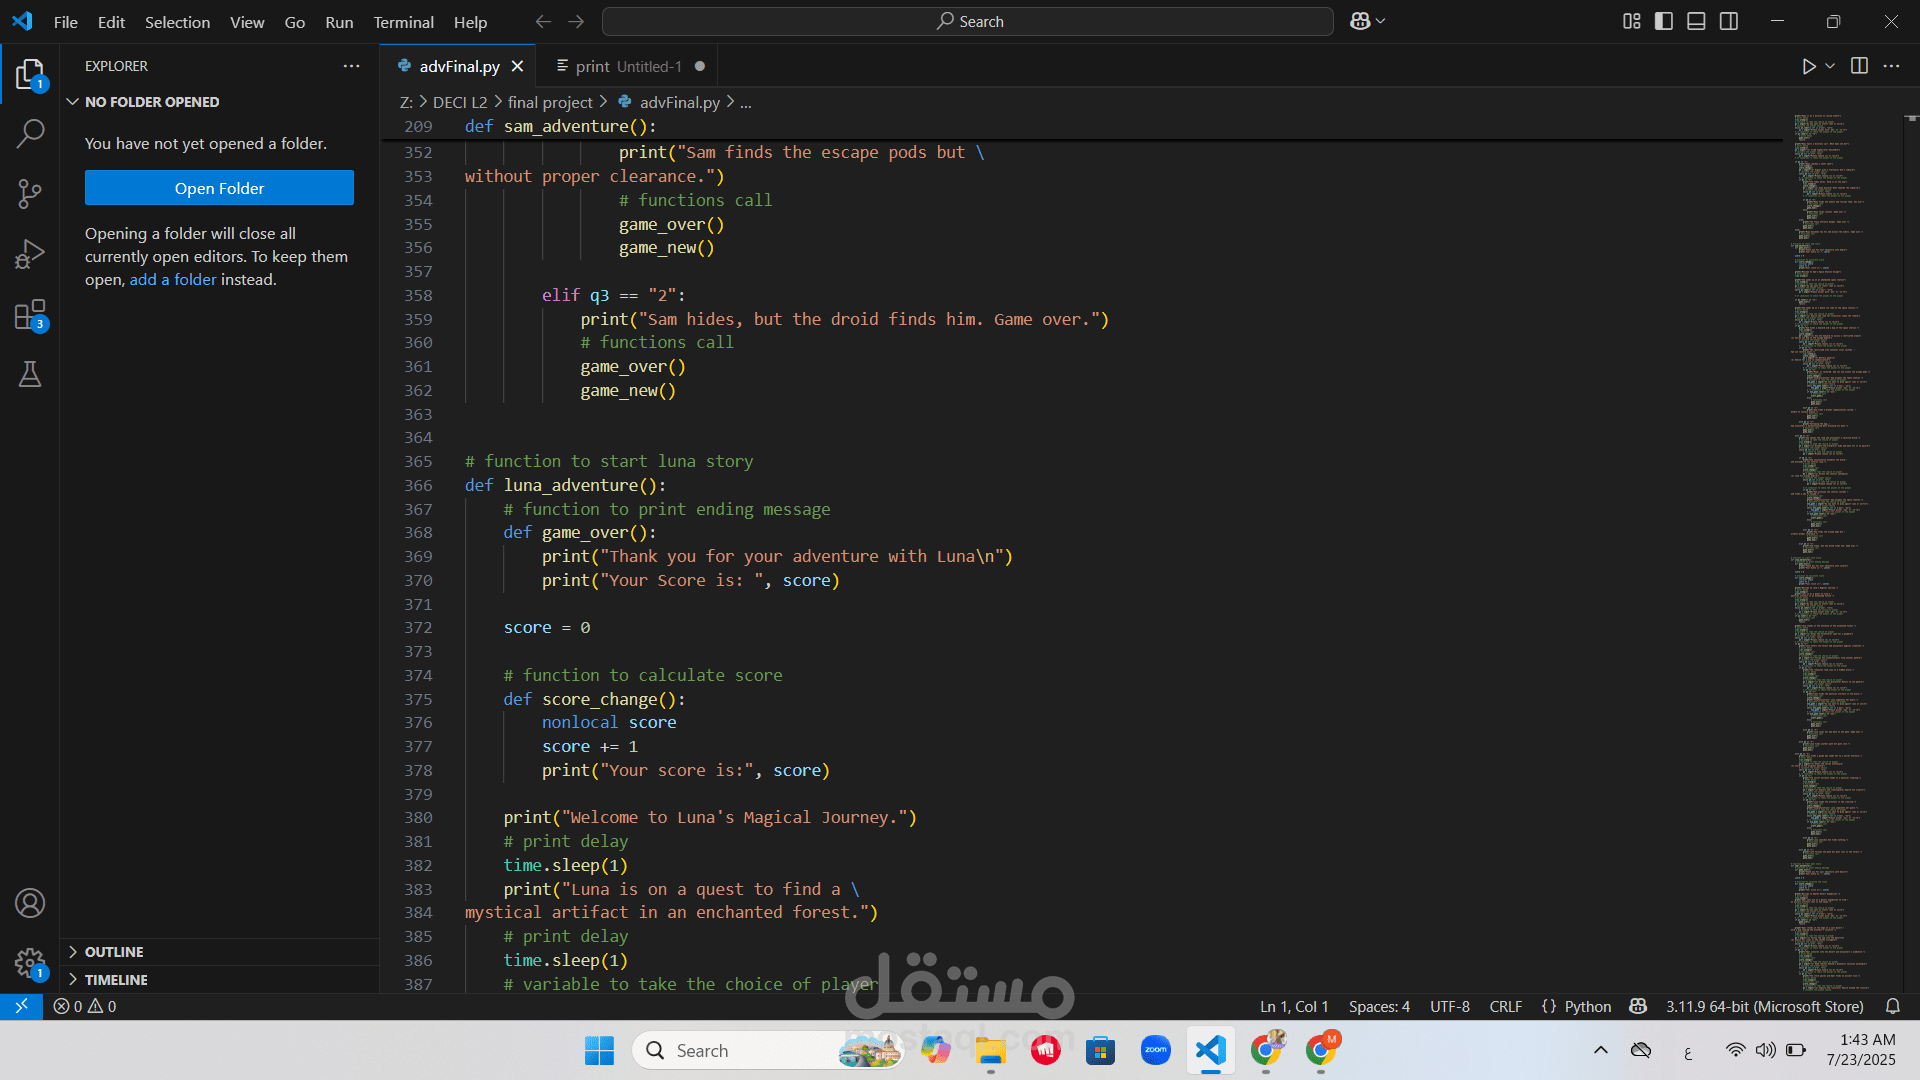Toggle Primary Side Bar visibility
Screen dimensions: 1920x1080
point(1664,21)
